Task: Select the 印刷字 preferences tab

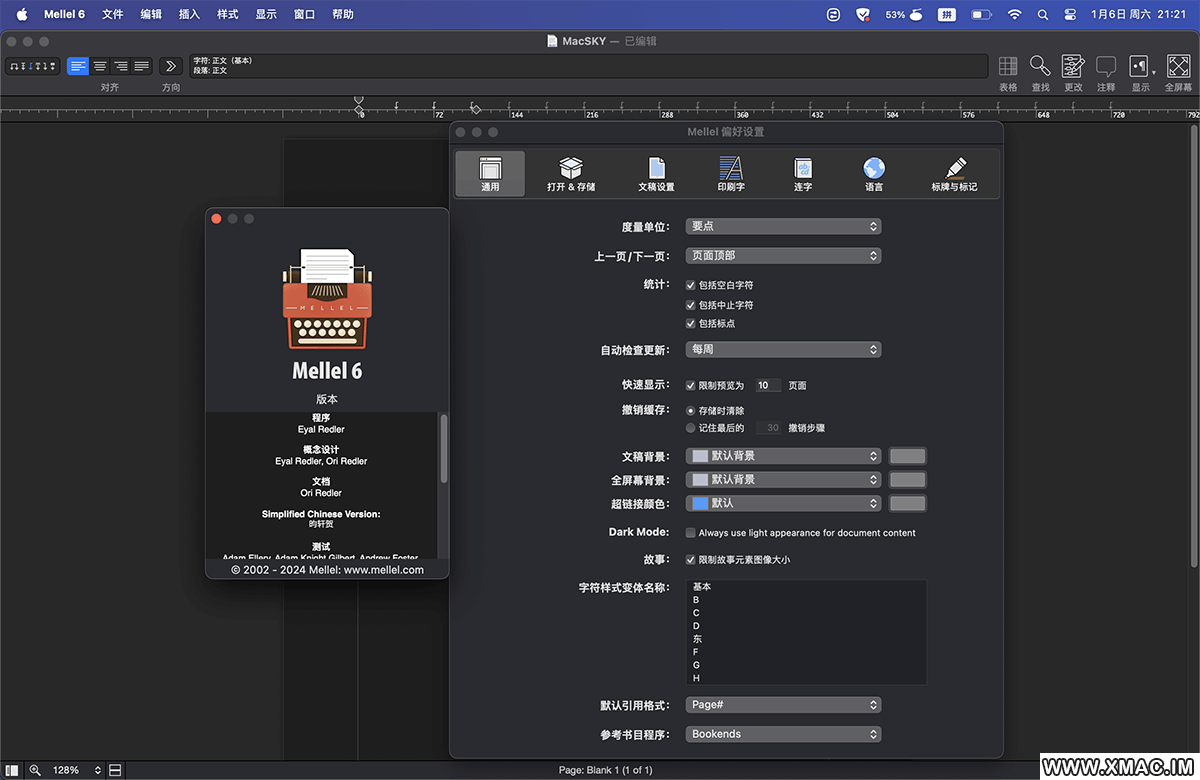Action: [731, 173]
